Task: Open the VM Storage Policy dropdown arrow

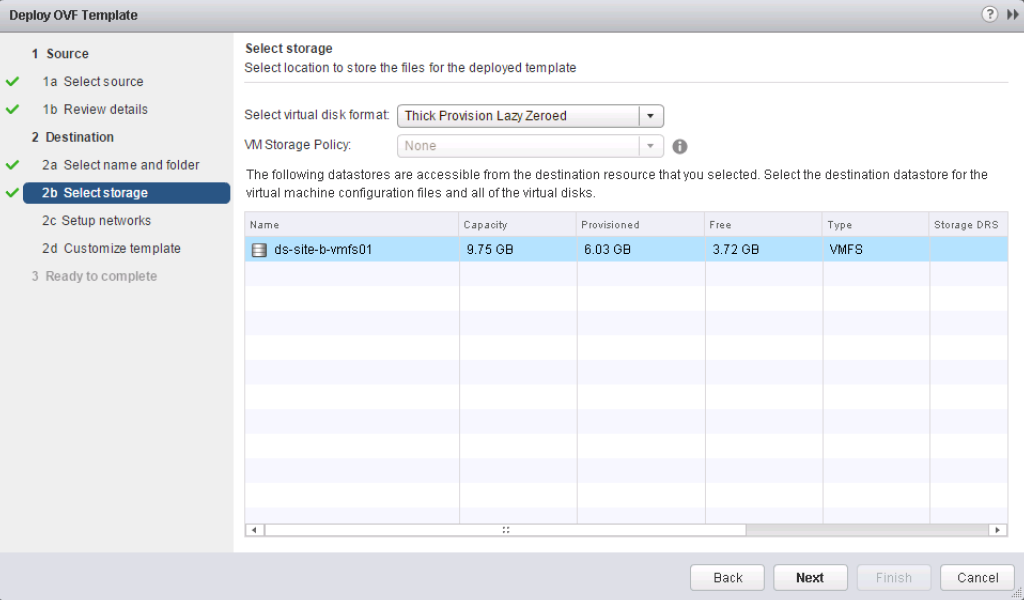Action: [650, 146]
